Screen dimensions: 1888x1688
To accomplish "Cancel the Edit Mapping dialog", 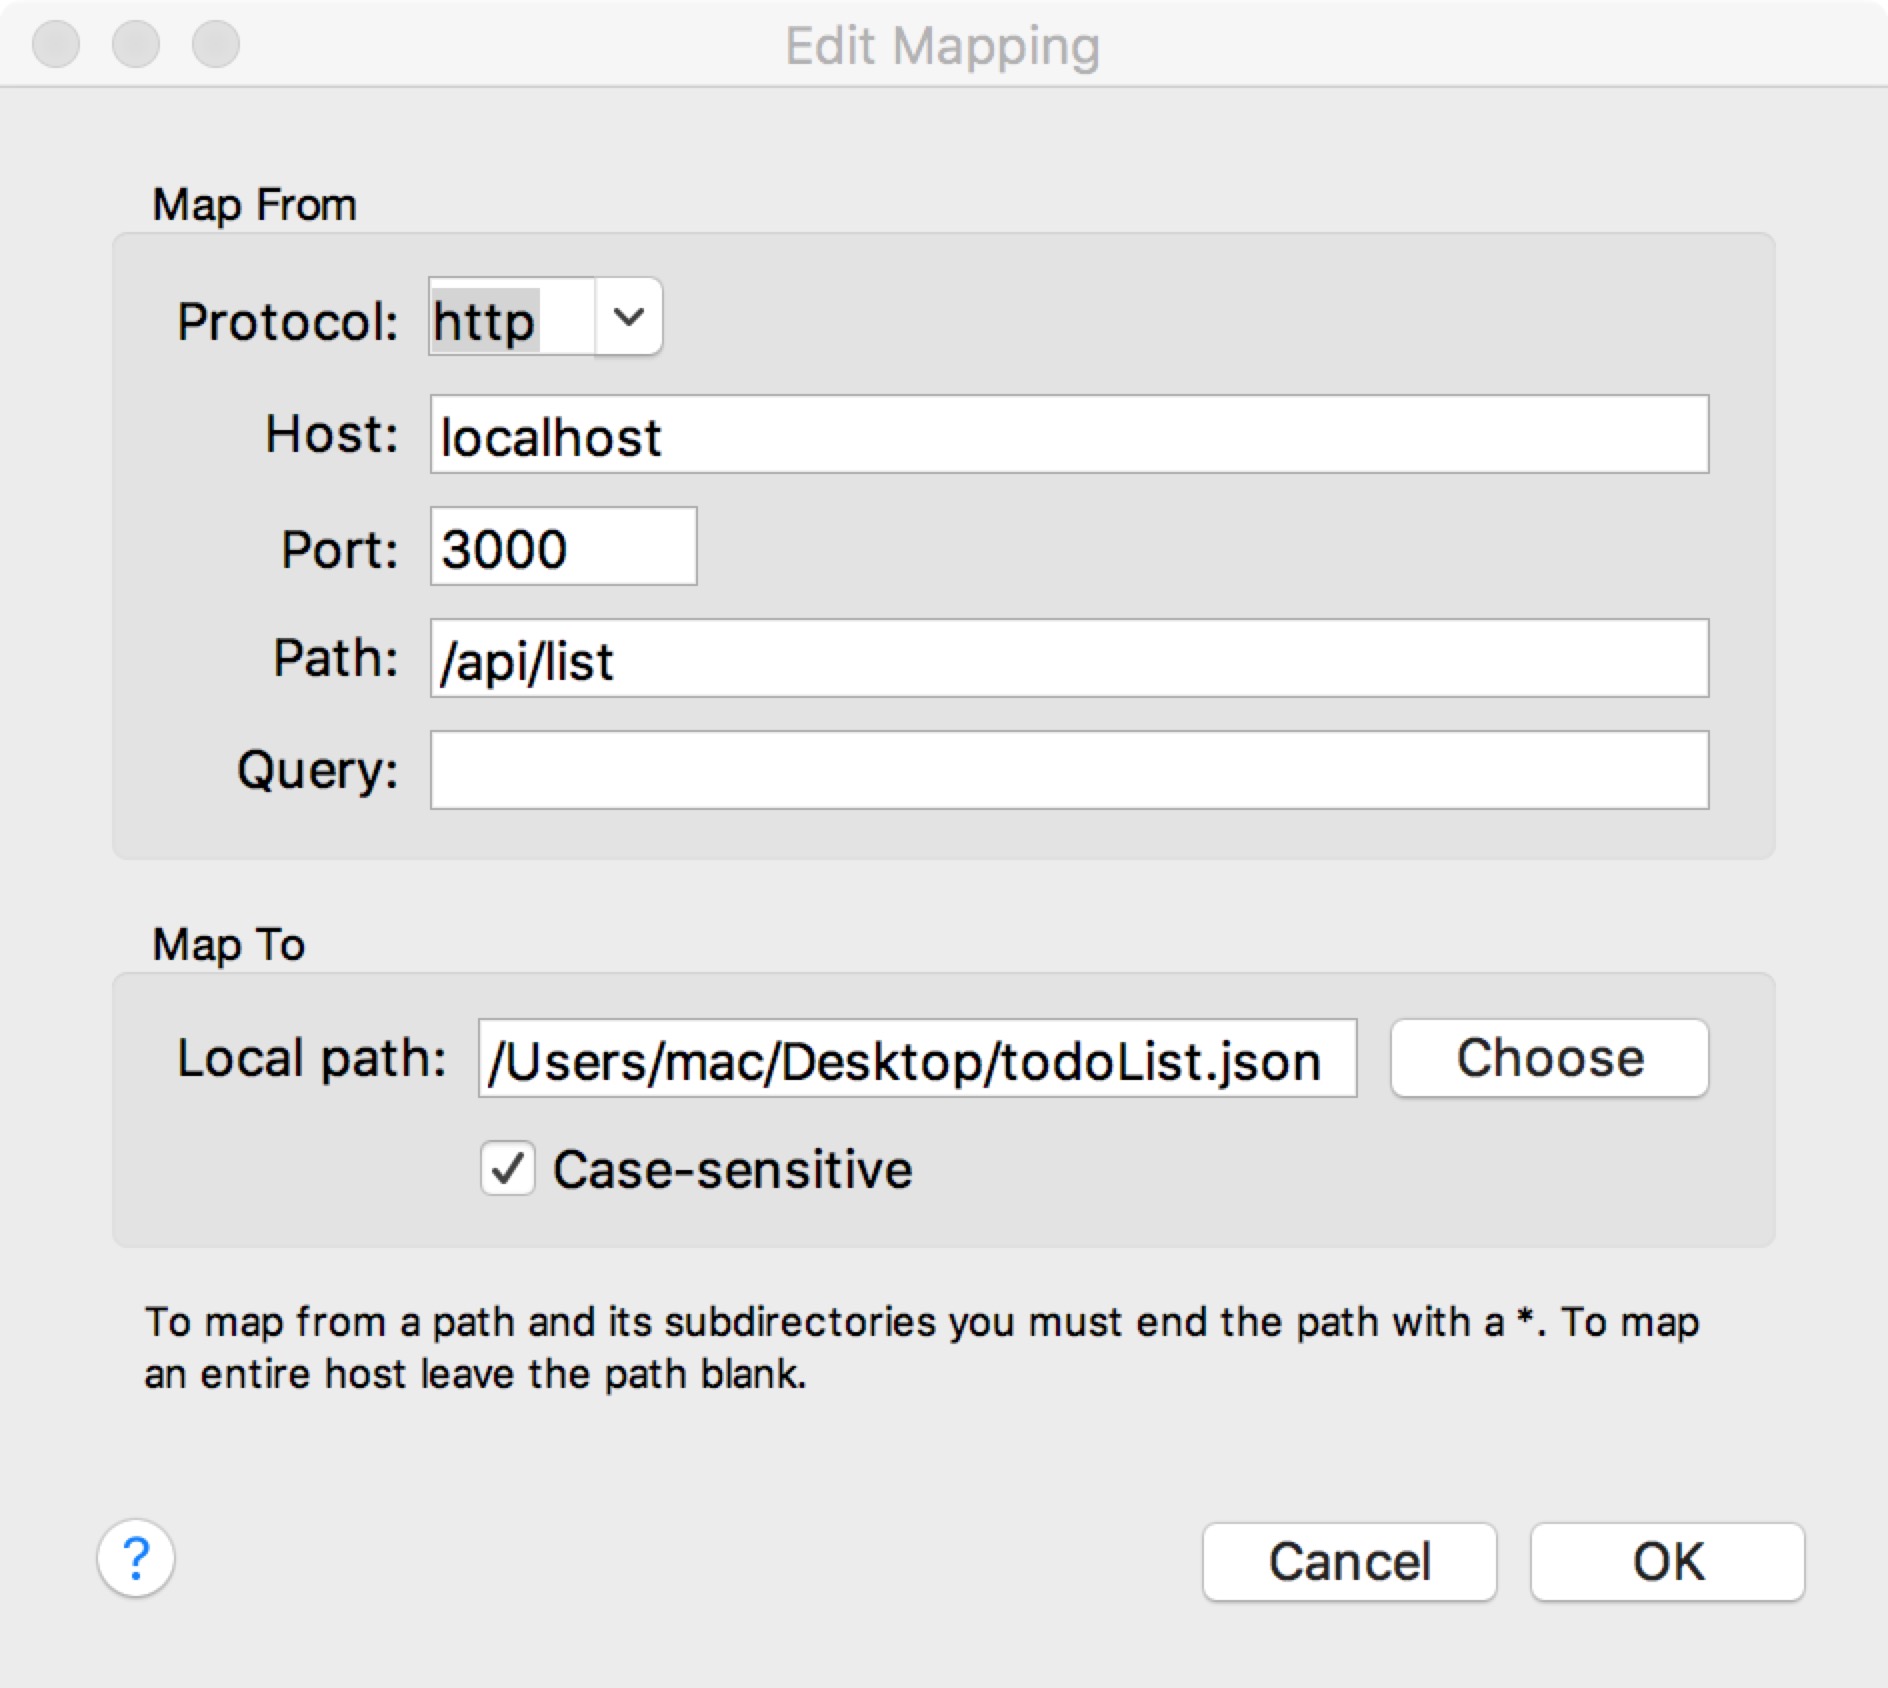I will point(1349,1562).
